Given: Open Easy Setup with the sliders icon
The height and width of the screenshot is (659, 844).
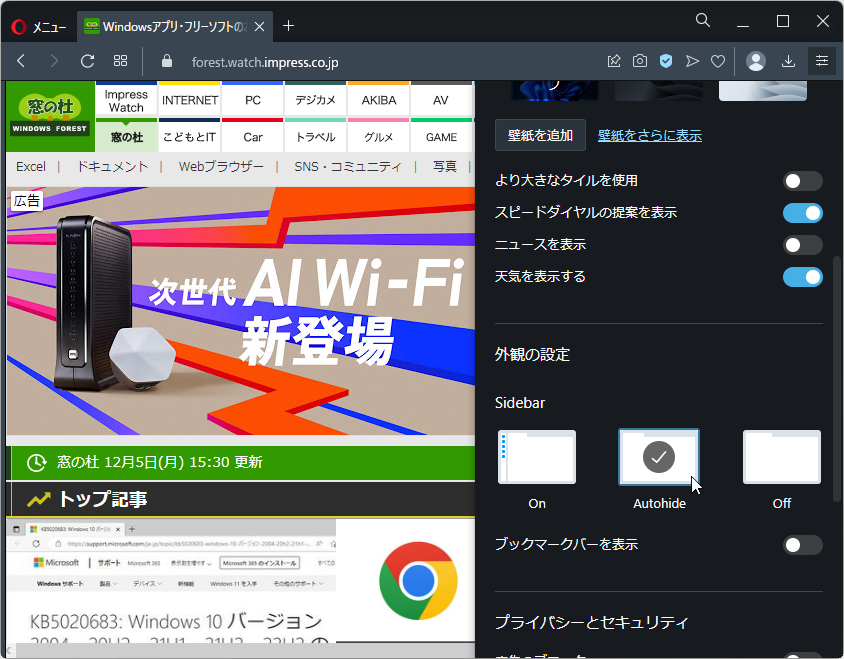Looking at the screenshot, I should [821, 61].
